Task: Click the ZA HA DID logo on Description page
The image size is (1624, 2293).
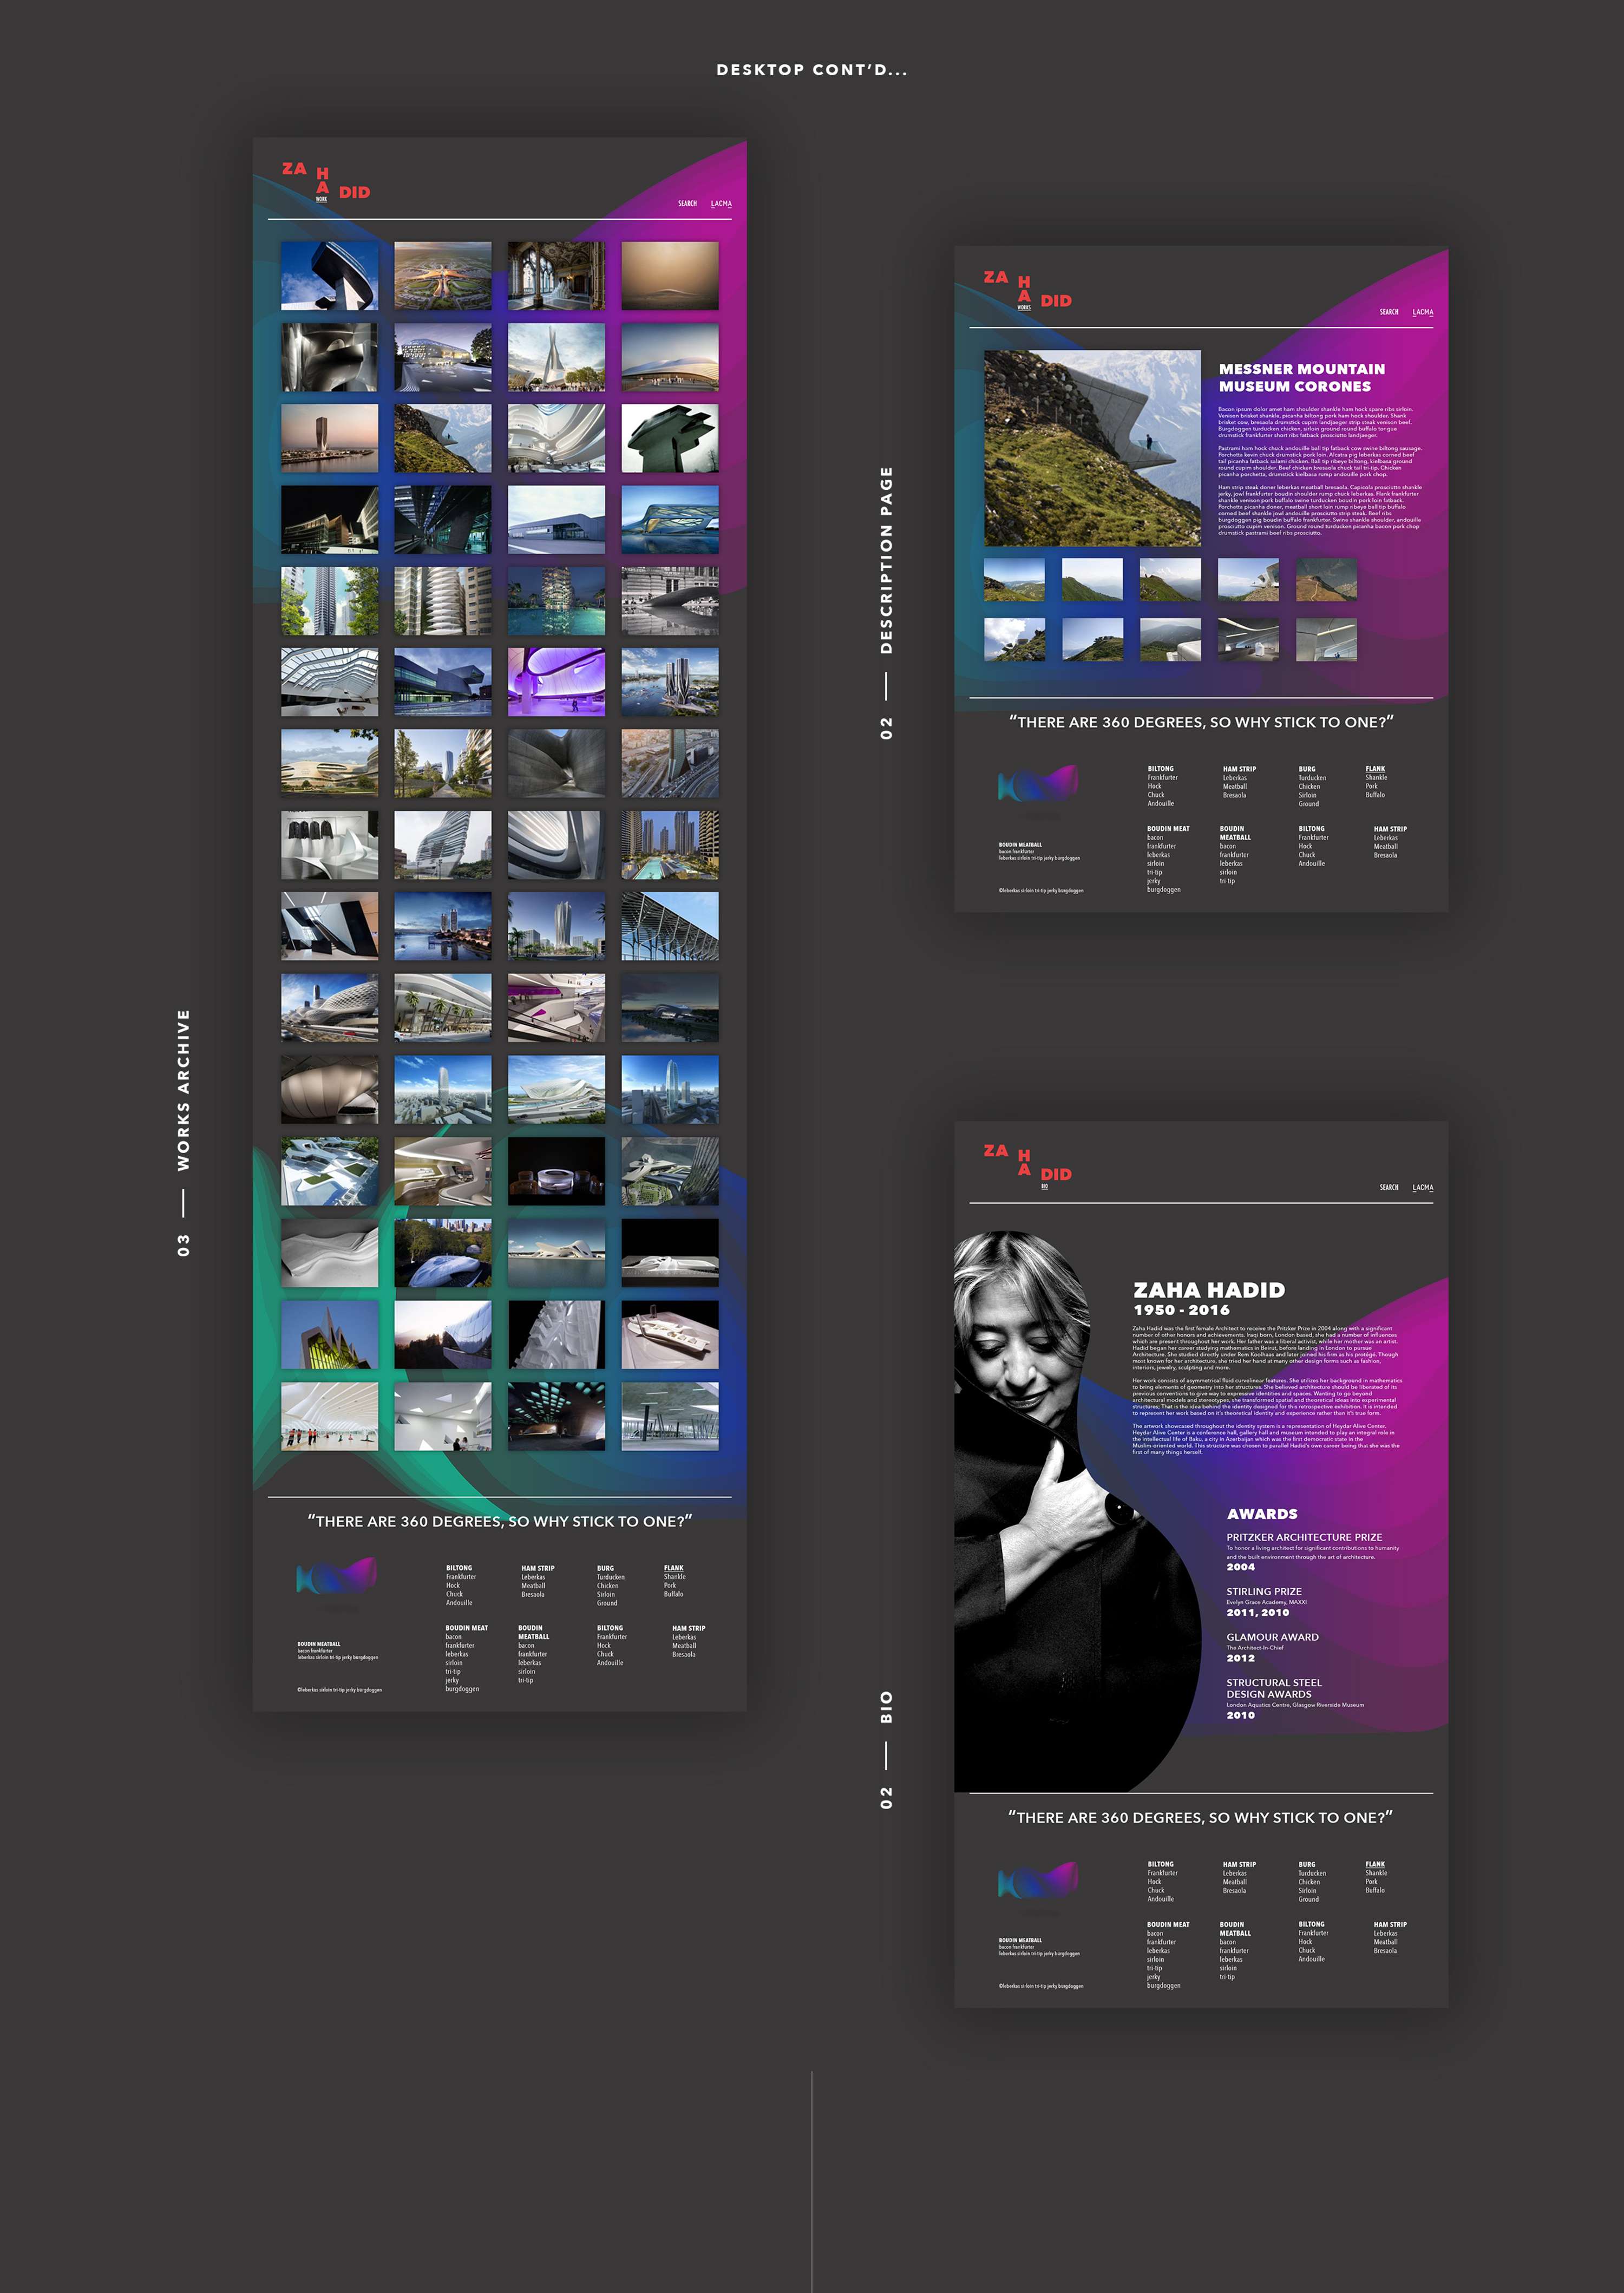Action: pyautogui.click(x=1027, y=290)
